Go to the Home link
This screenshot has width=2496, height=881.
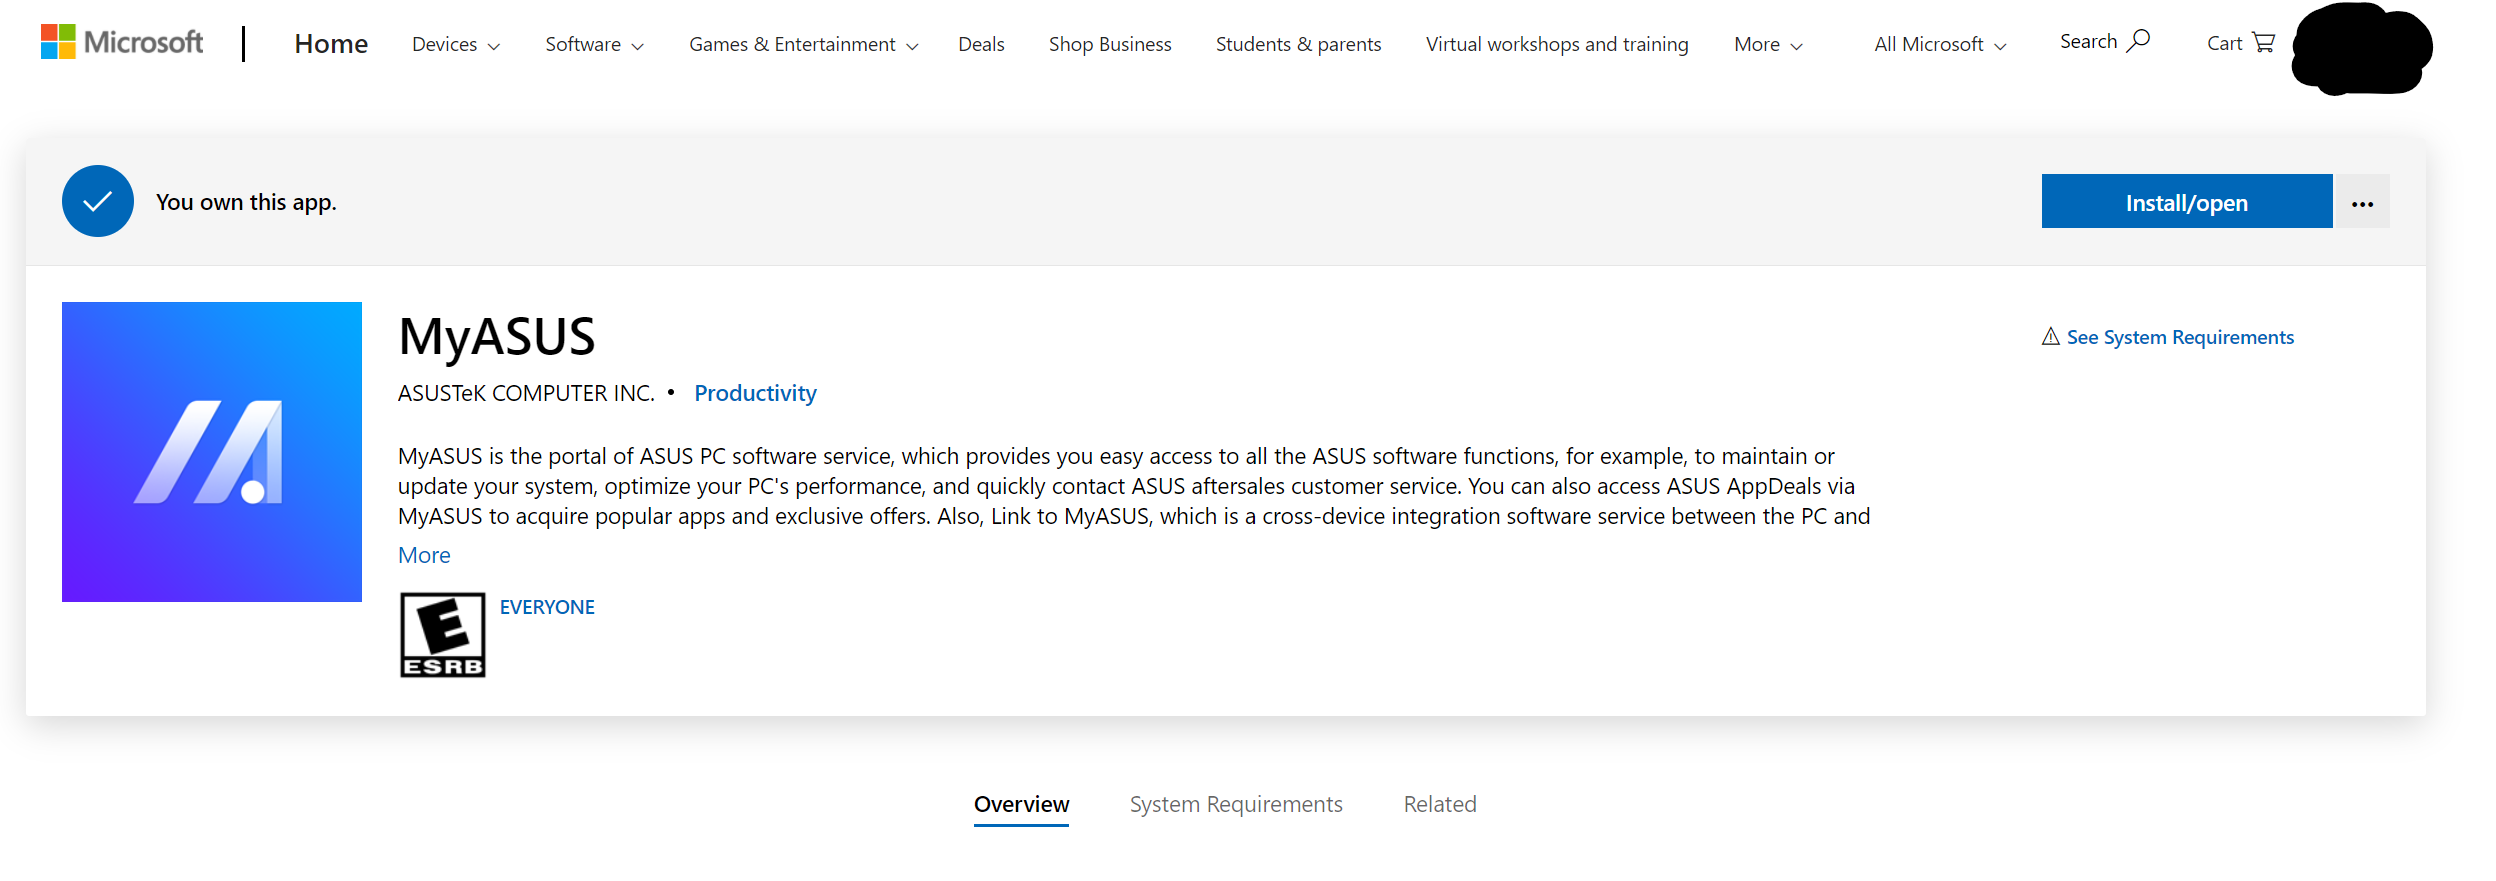[331, 44]
